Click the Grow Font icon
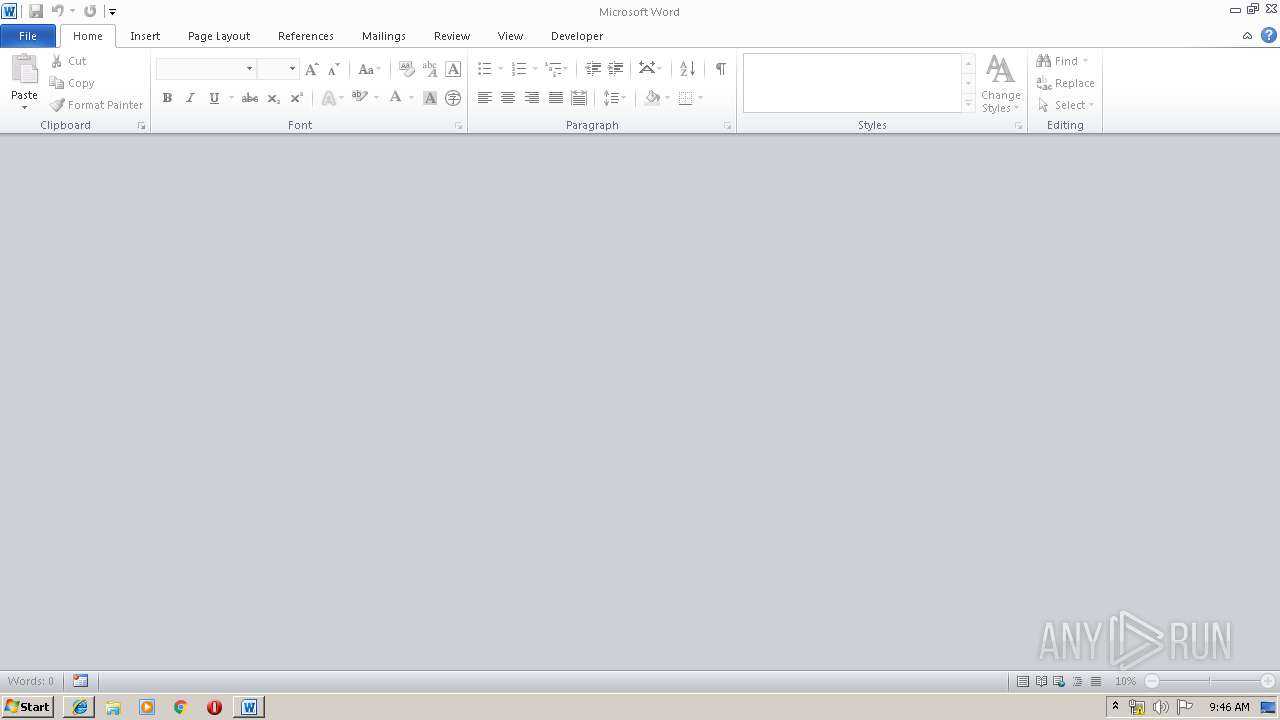The image size is (1280, 720). [x=311, y=69]
